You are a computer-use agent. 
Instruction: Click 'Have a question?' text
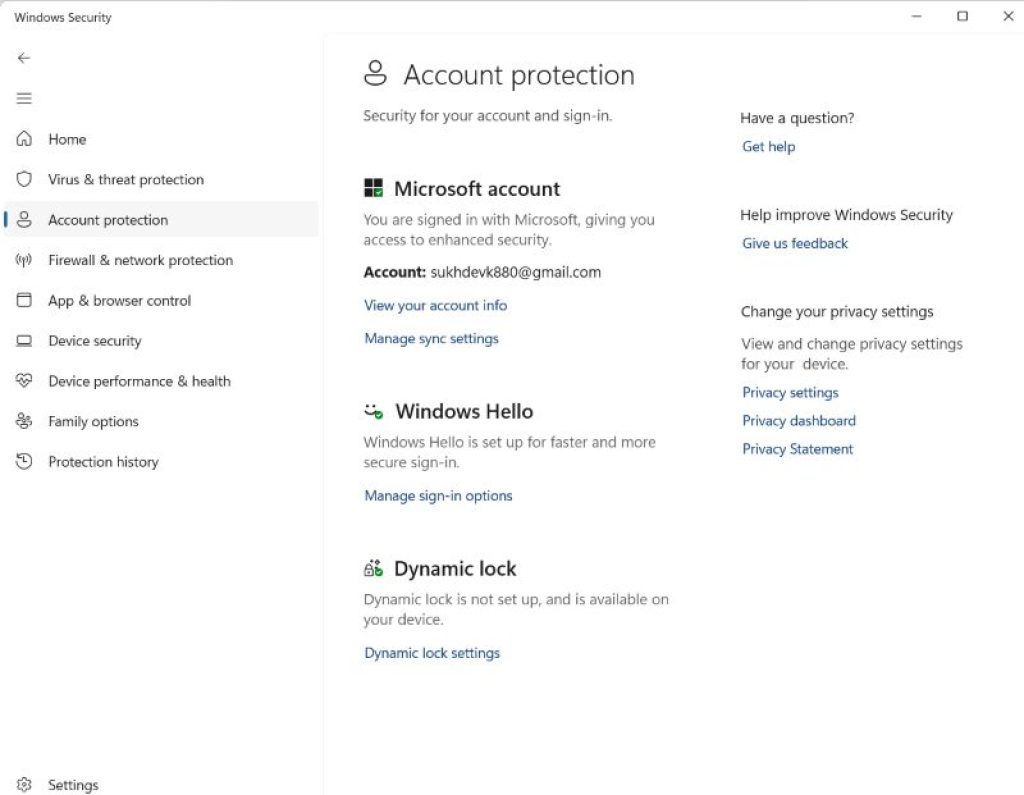click(797, 118)
